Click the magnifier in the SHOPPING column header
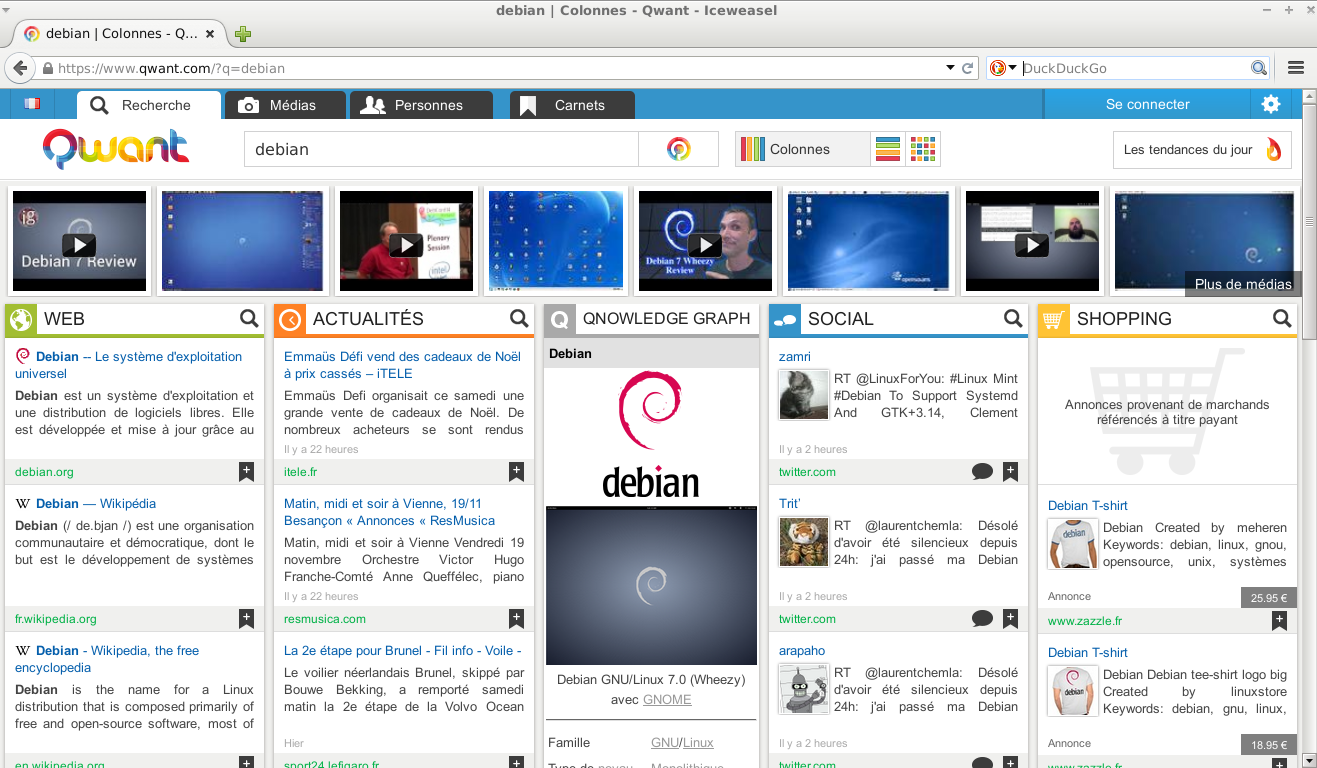1317x768 pixels. click(1282, 319)
